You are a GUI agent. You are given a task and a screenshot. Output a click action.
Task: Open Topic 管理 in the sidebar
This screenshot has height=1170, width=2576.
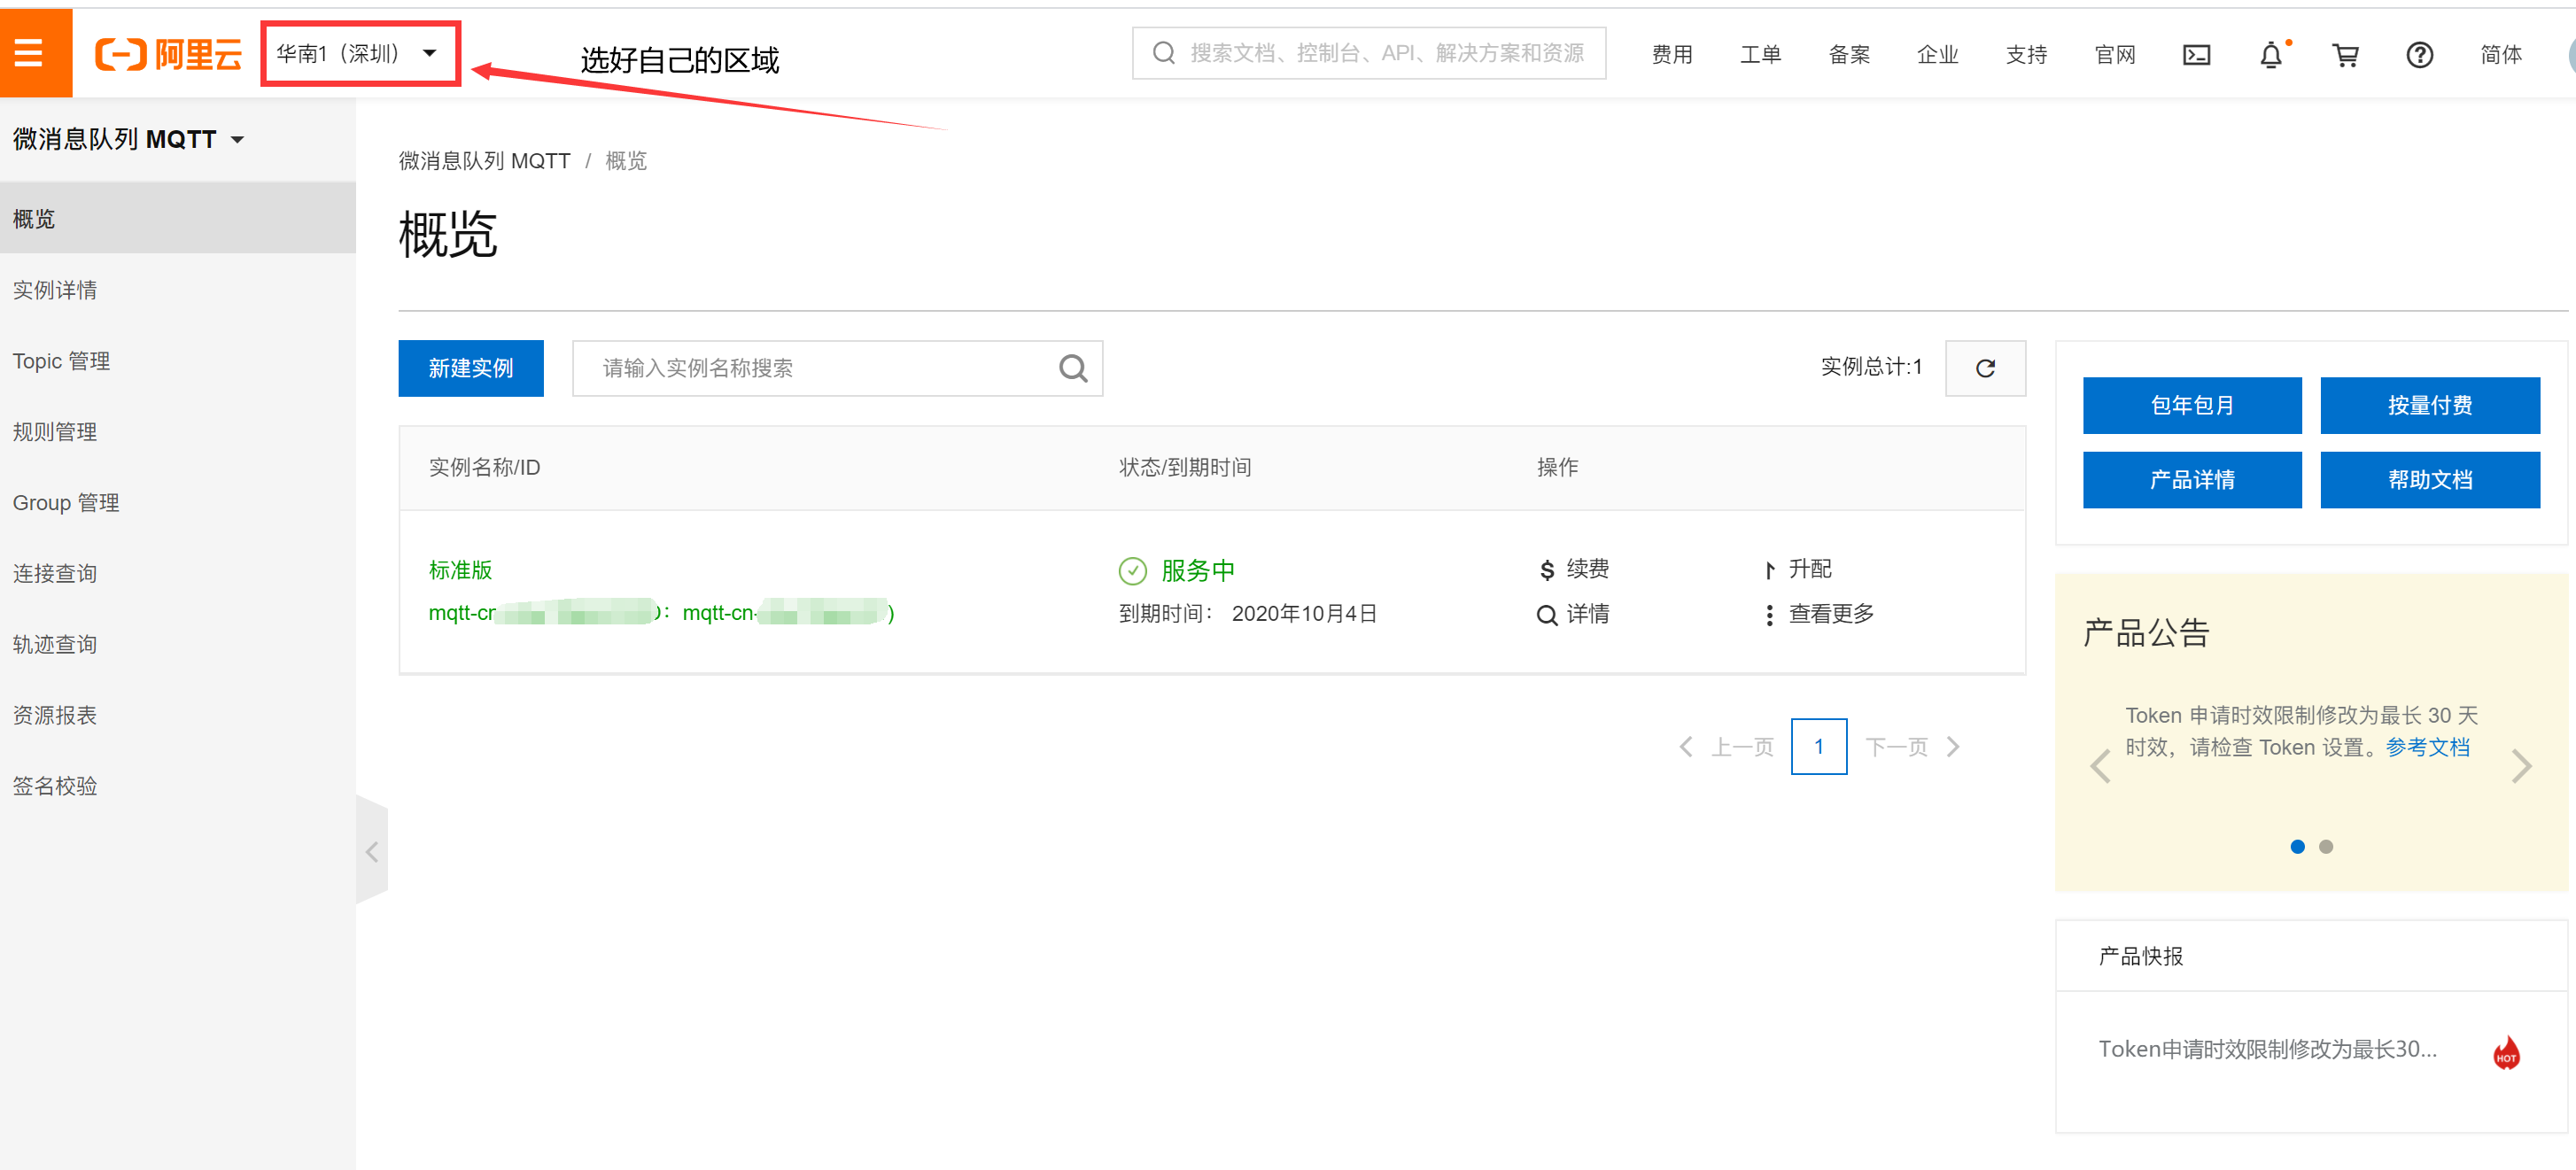pyautogui.click(x=178, y=360)
